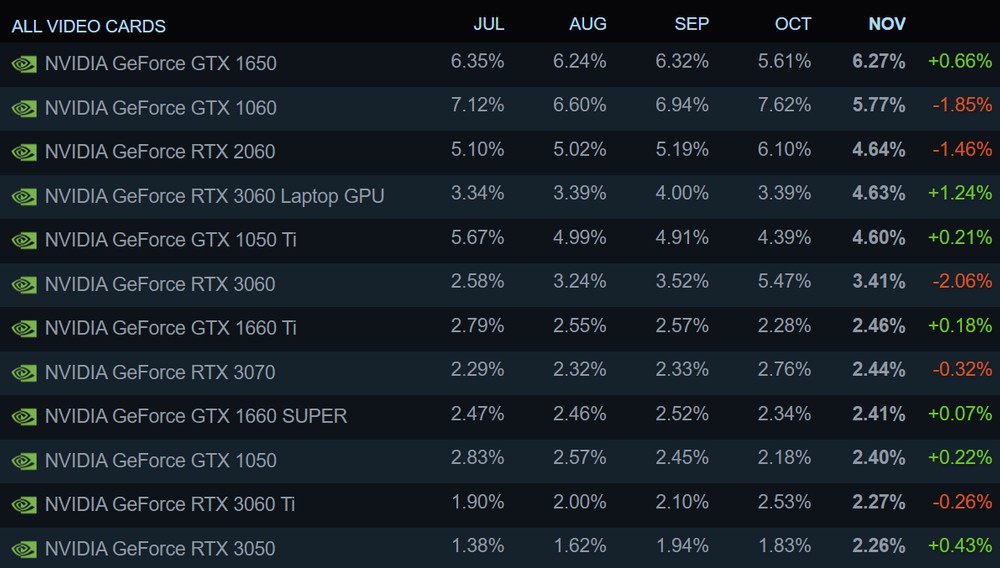Open the ALL VIDEO CARDS header

click(x=89, y=26)
